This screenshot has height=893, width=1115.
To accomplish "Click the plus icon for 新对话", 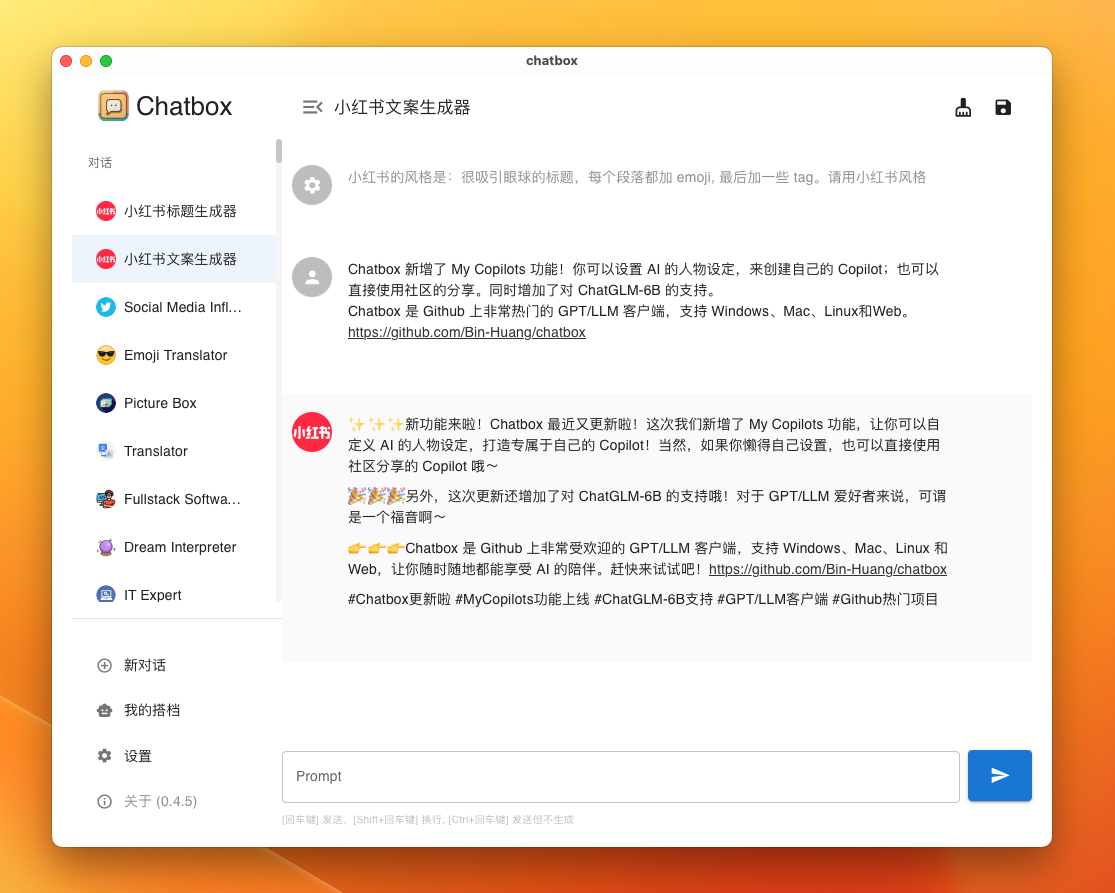I will pos(105,665).
